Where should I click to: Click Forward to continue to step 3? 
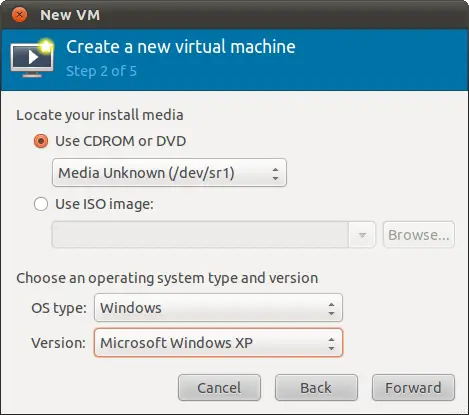tap(413, 388)
